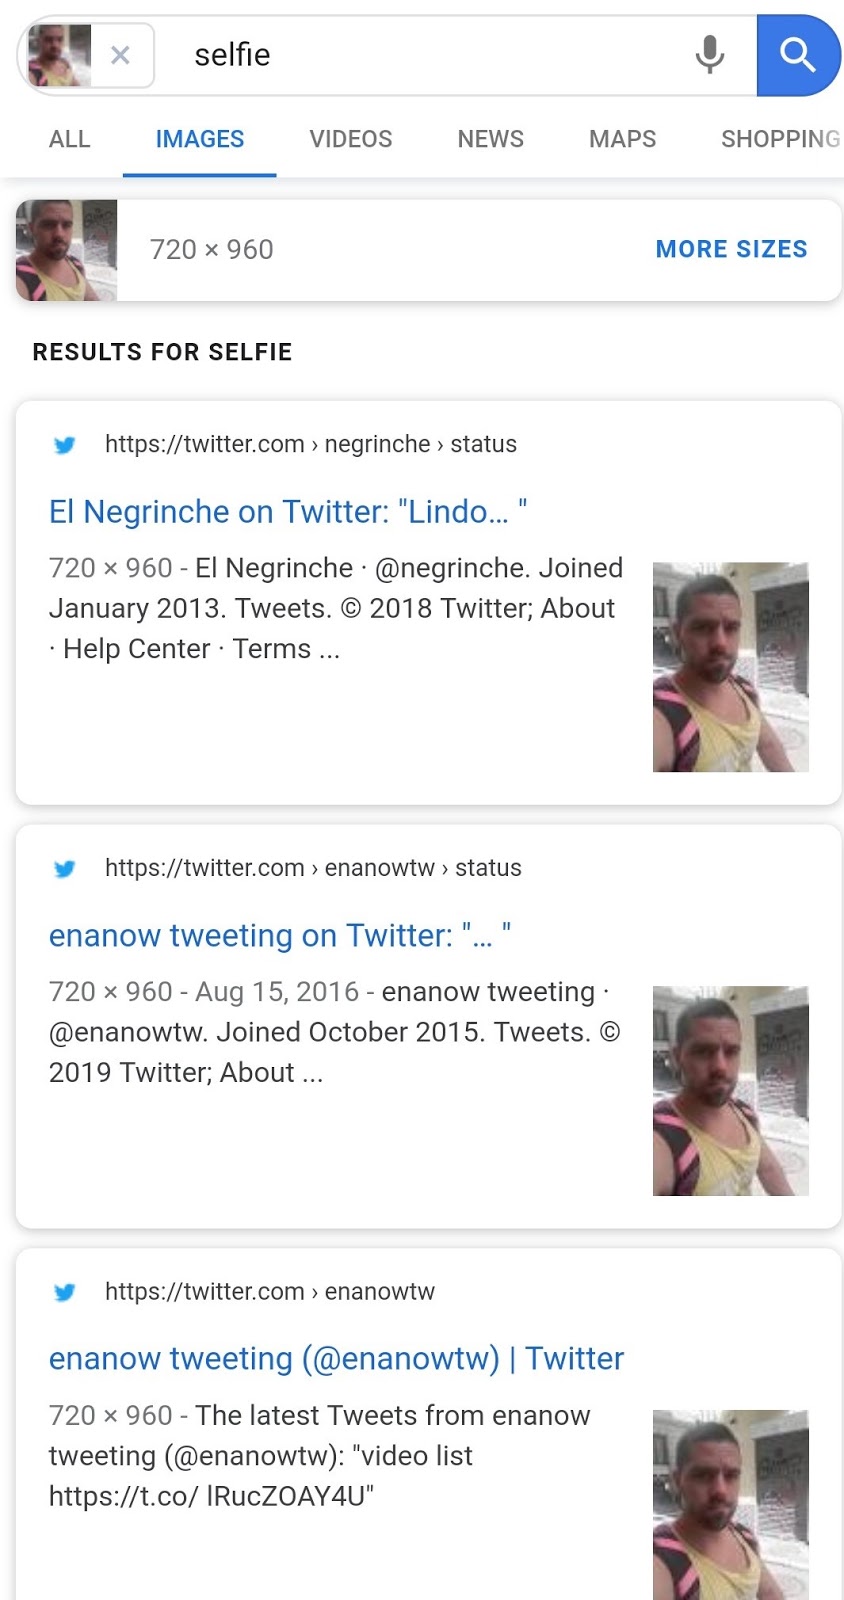Open the uploaded image thumbnail in search box
Screen dimensions: 844x1600
click(59, 55)
